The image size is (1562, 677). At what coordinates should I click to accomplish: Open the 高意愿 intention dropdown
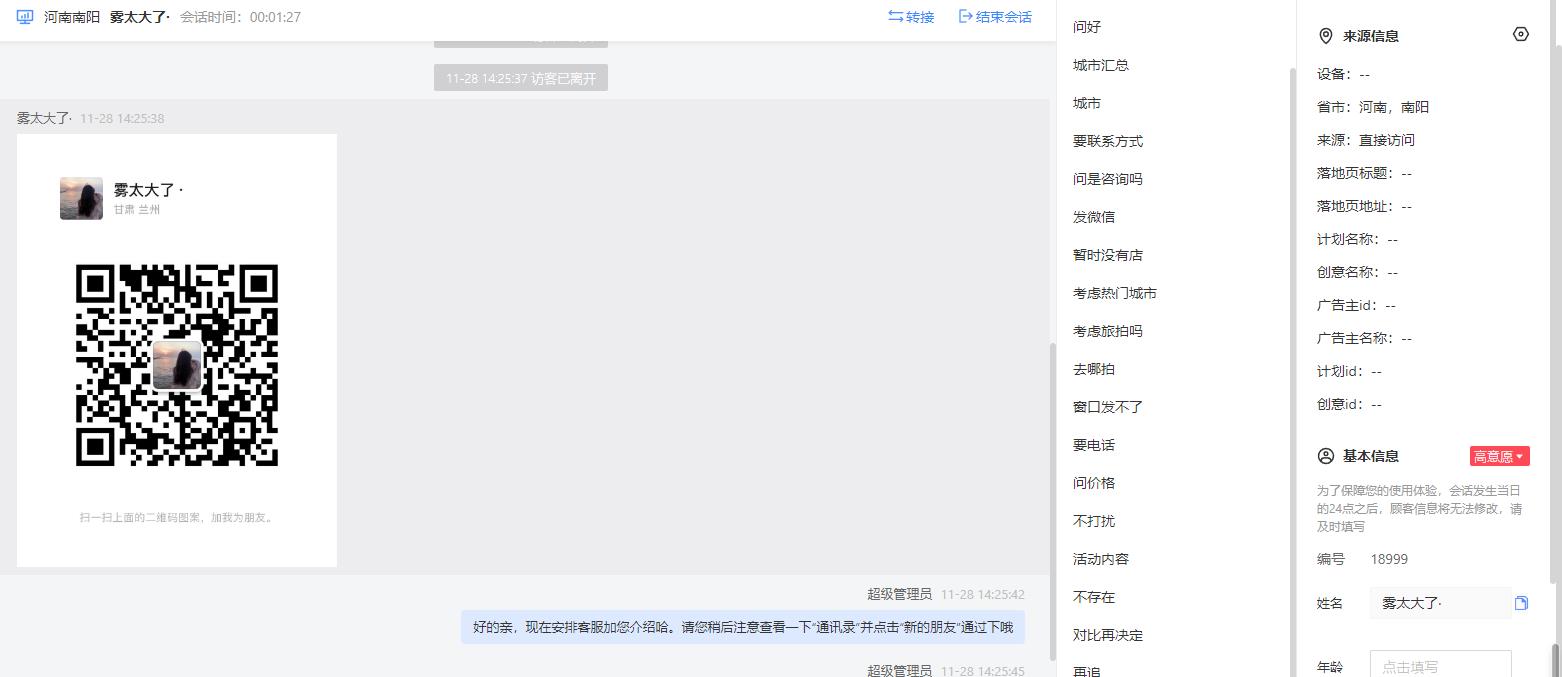pos(1499,456)
